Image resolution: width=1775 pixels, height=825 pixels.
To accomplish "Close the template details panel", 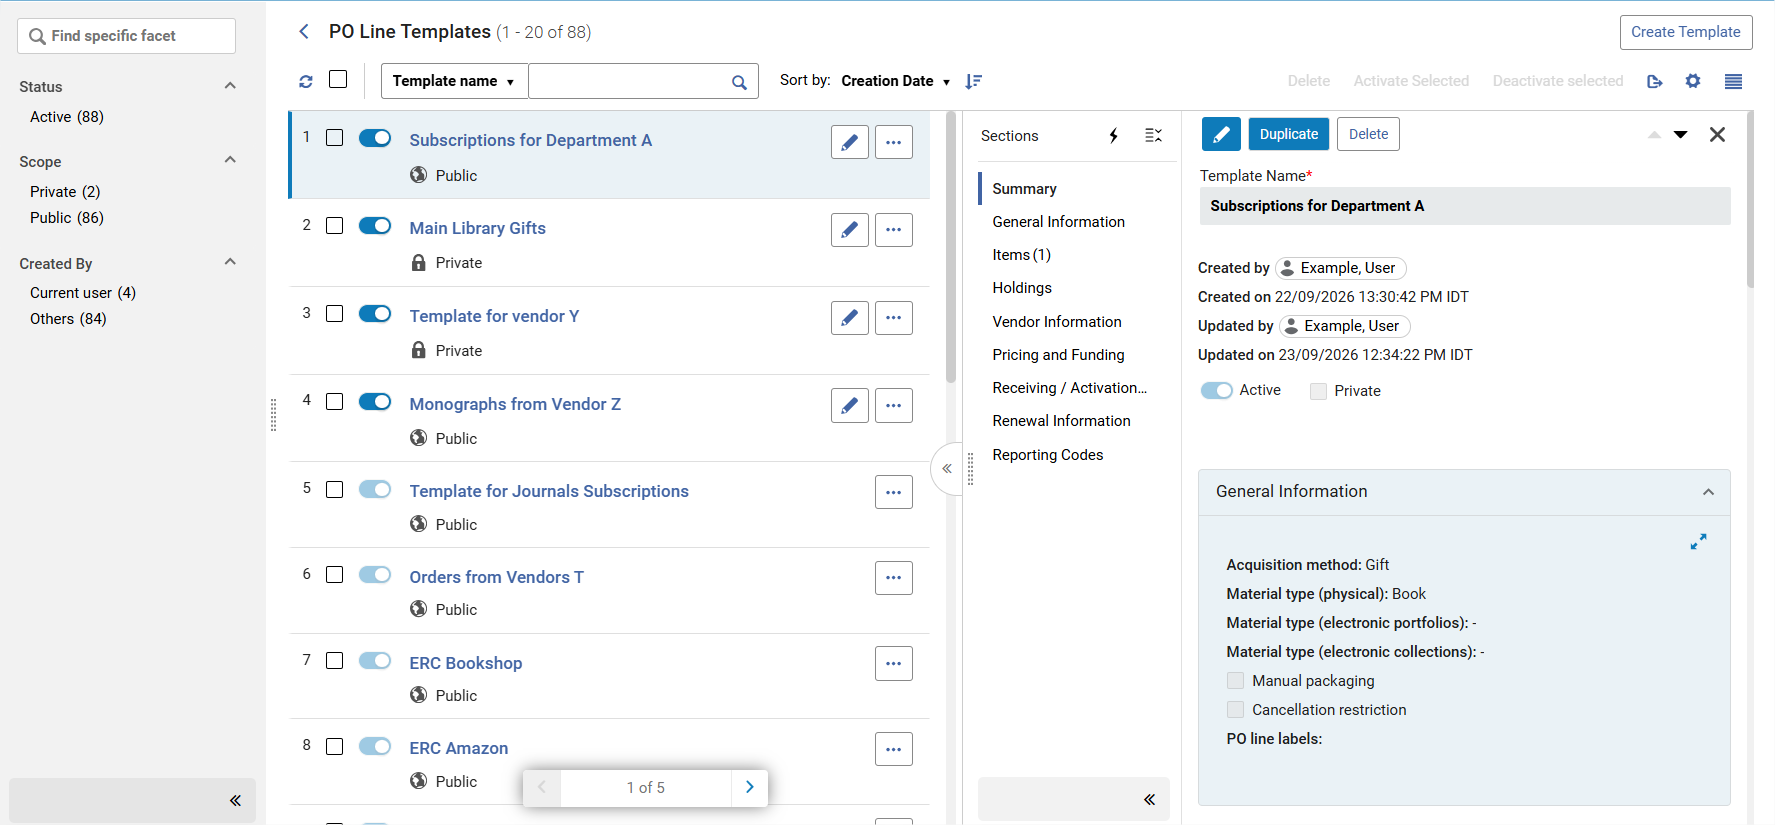I will click(1717, 134).
